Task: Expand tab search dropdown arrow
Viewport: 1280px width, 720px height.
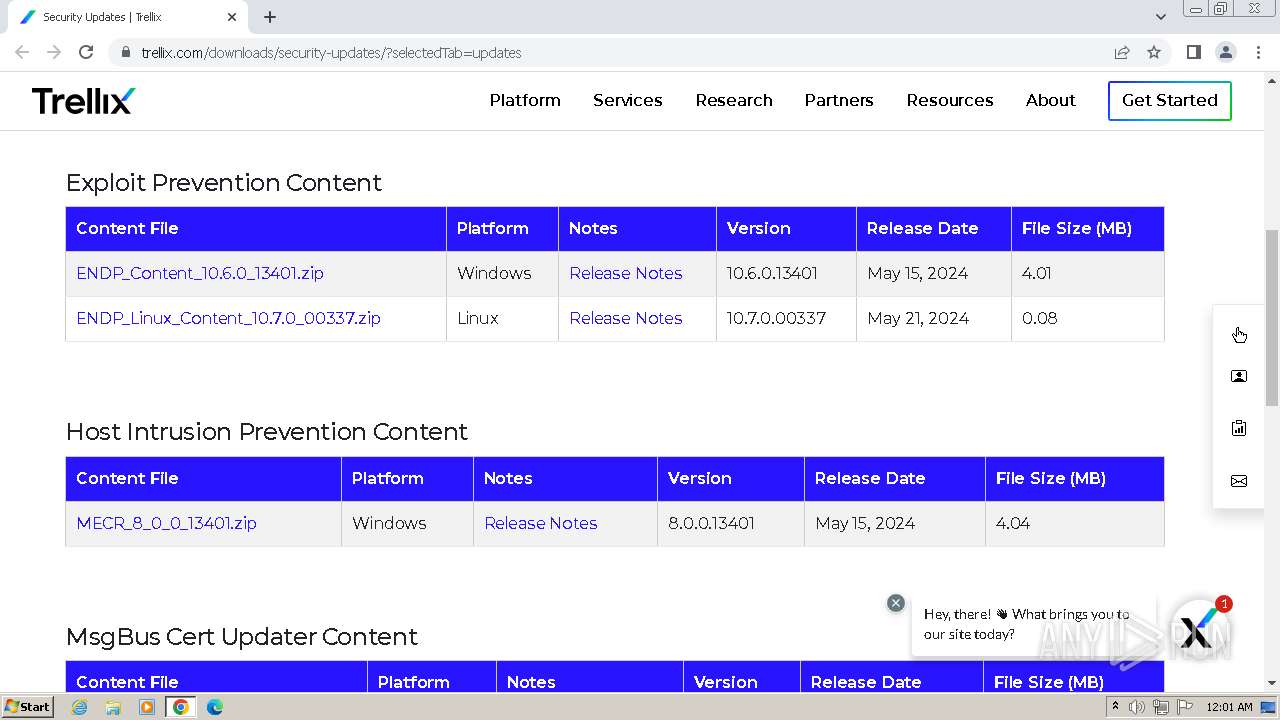Action: tap(1161, 17)
